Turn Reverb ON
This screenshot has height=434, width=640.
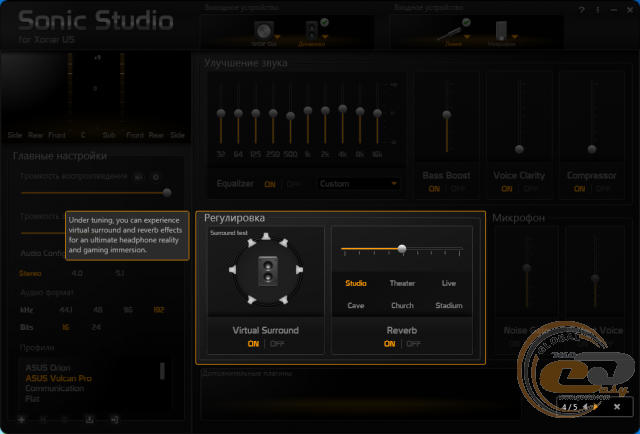pyautogui.click(x=389, y=344)
